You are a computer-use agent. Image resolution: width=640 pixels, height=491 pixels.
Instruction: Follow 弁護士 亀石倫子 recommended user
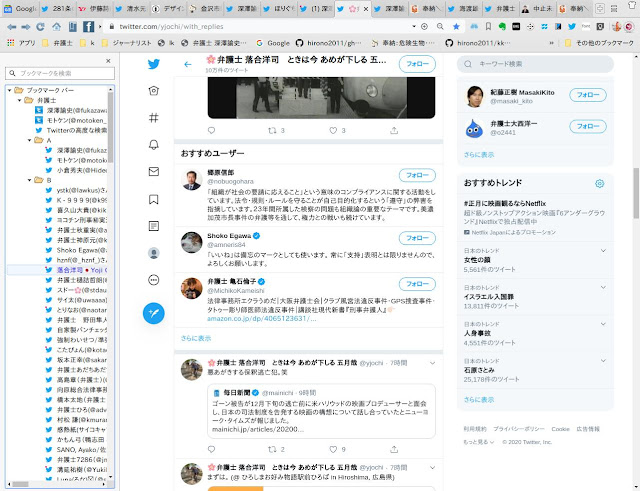[x=417, y=284]
